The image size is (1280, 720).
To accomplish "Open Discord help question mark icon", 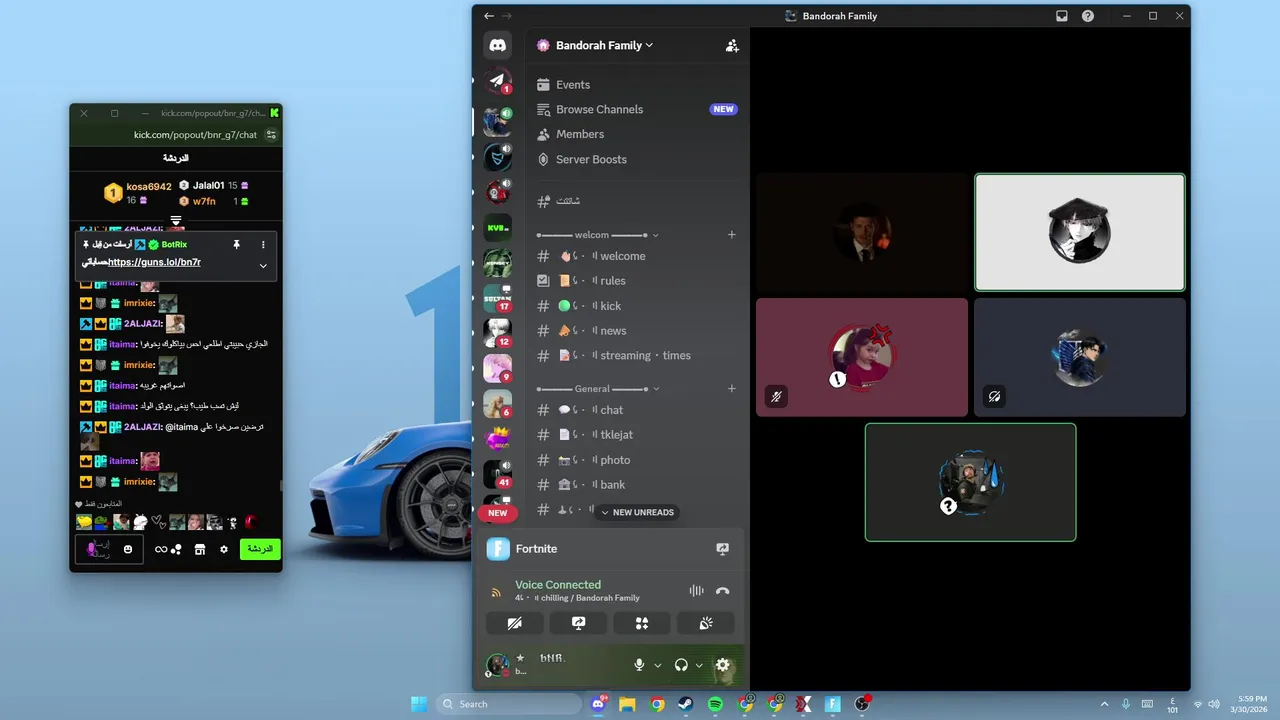I will (1088, 16).
